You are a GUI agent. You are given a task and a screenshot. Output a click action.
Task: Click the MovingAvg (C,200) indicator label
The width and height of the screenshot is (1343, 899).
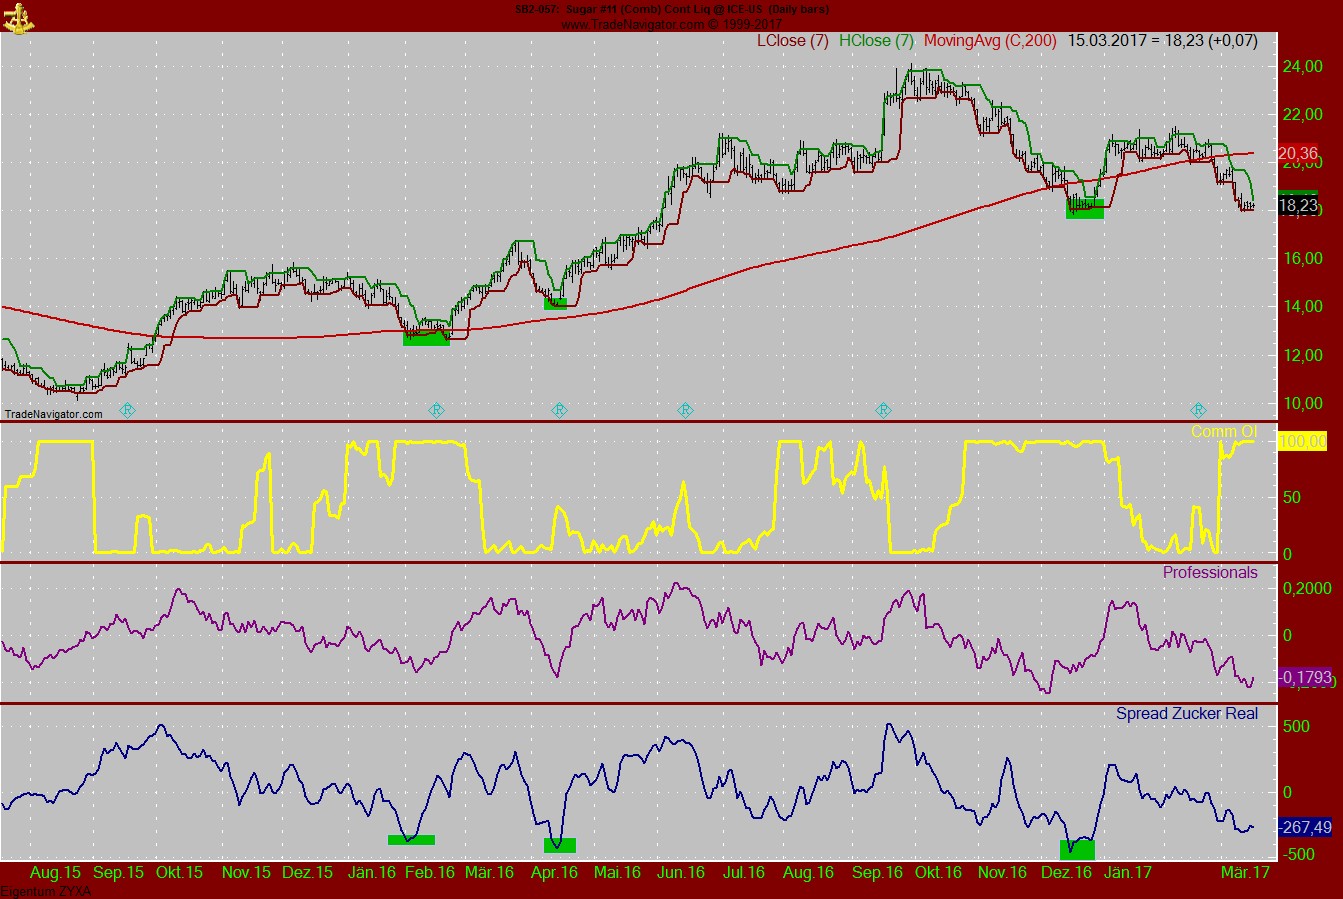(990, 41)
